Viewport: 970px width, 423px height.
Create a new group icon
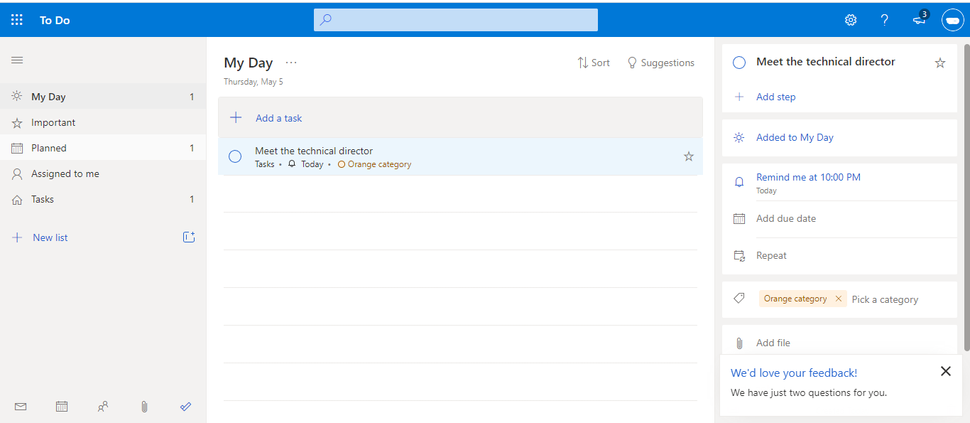[x=189, y=237]
